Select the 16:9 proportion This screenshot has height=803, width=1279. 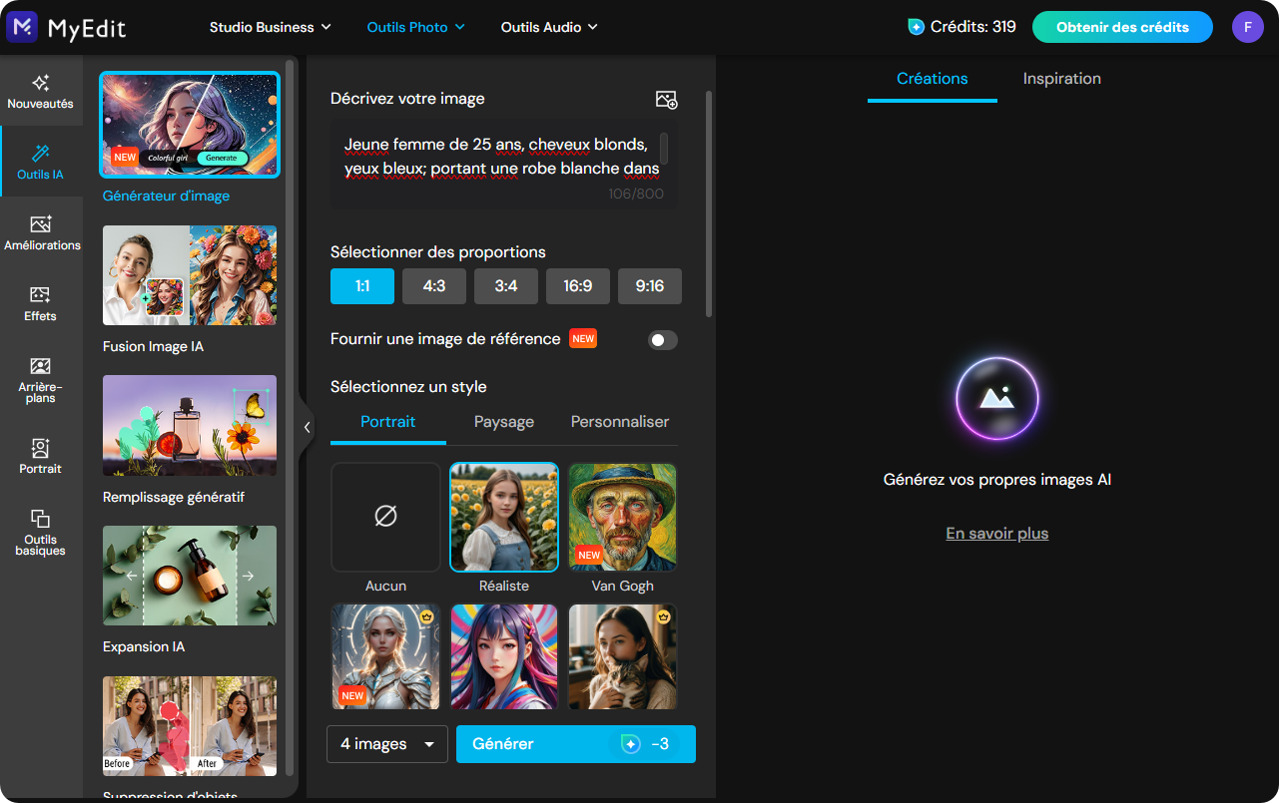click(x=578, y=286)
